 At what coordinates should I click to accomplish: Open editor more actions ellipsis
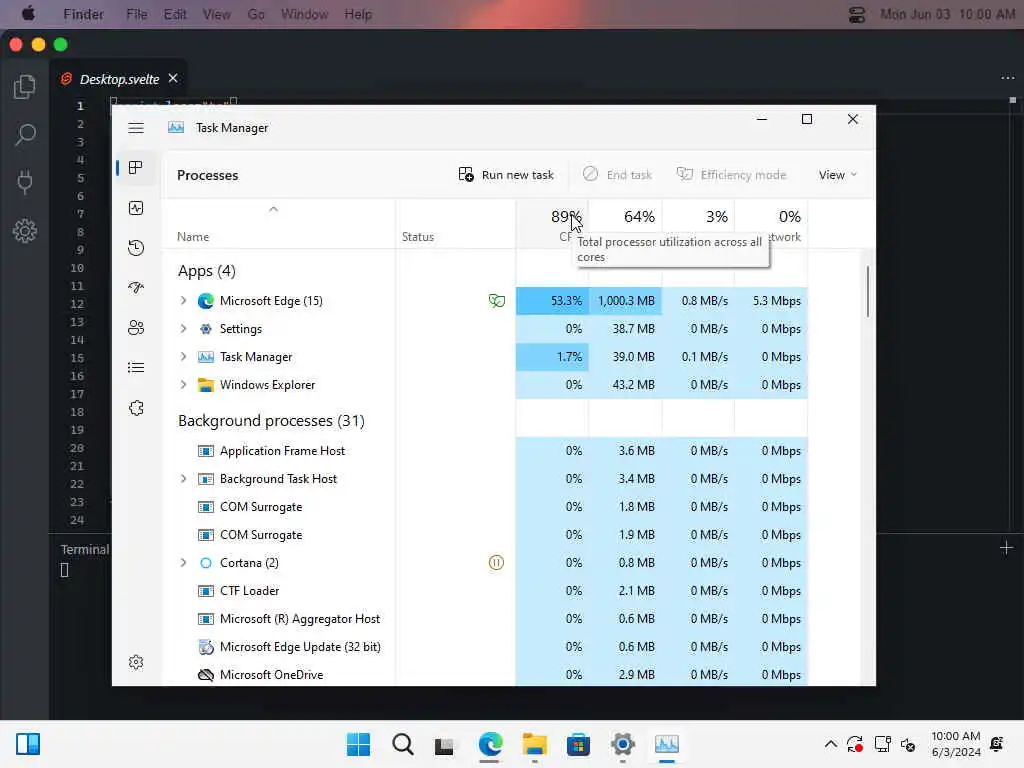tap(1008, 78)
